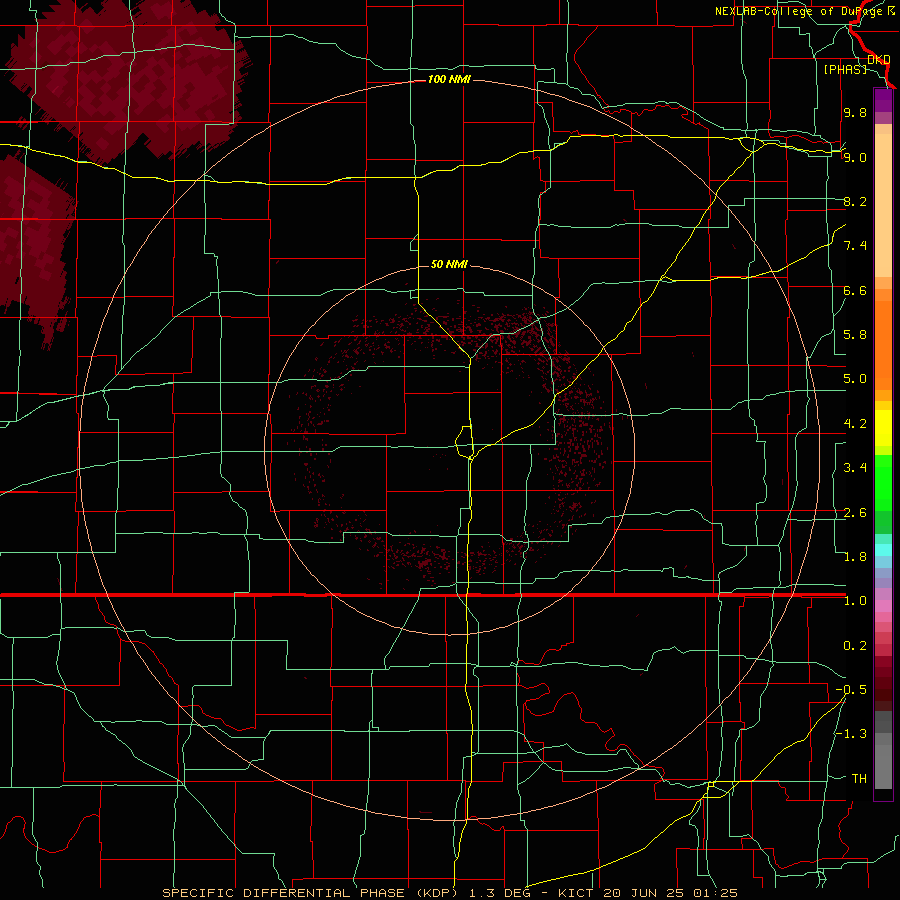This screenshot has width=900, height=900.
Task: Click the 1.8 legend value
Action: pos(855,557)
